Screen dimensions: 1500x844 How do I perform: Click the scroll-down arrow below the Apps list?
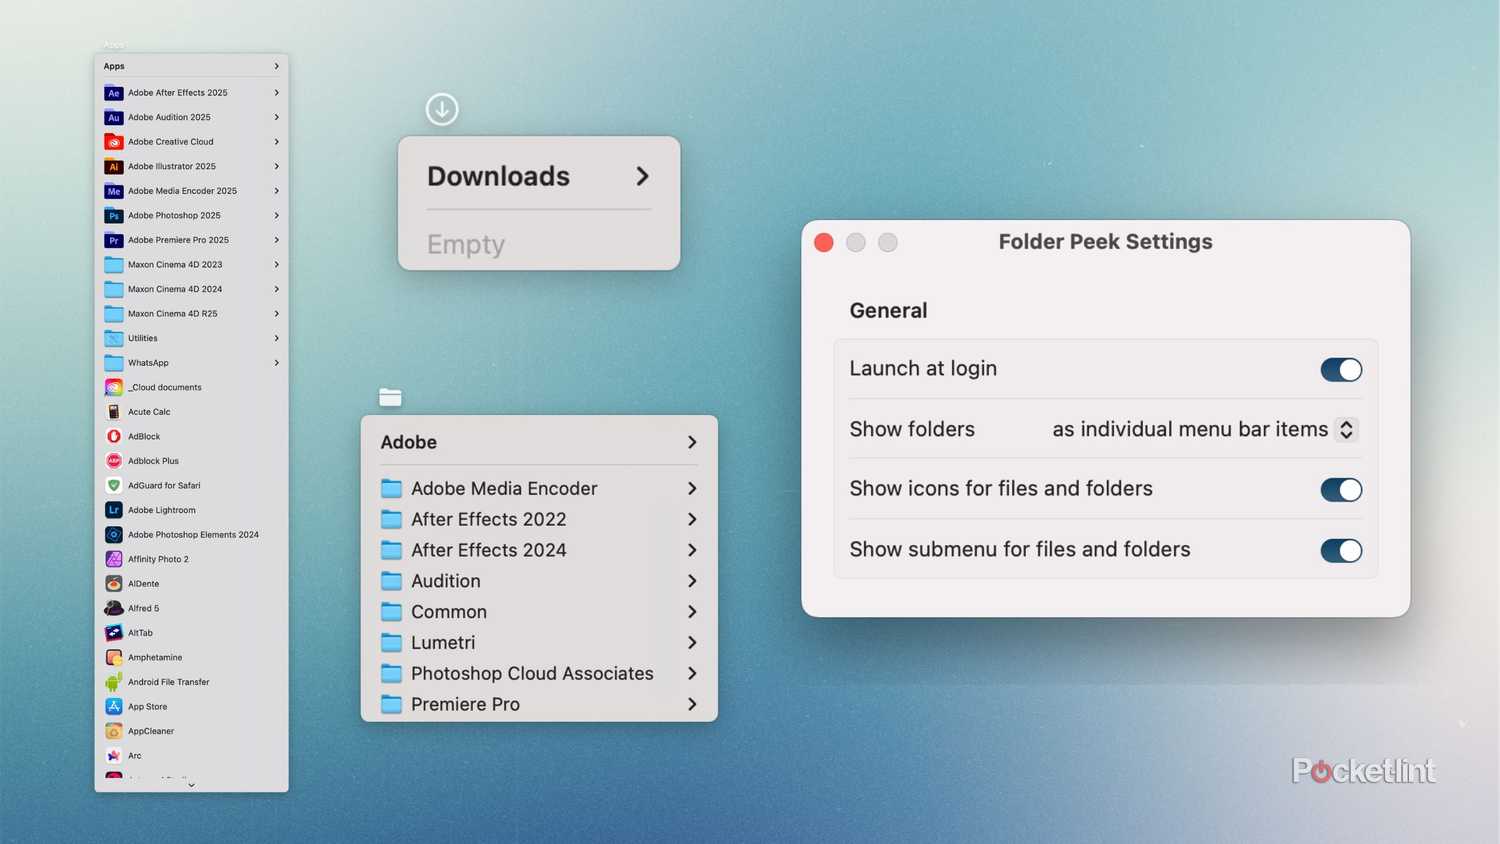(191, 785)
